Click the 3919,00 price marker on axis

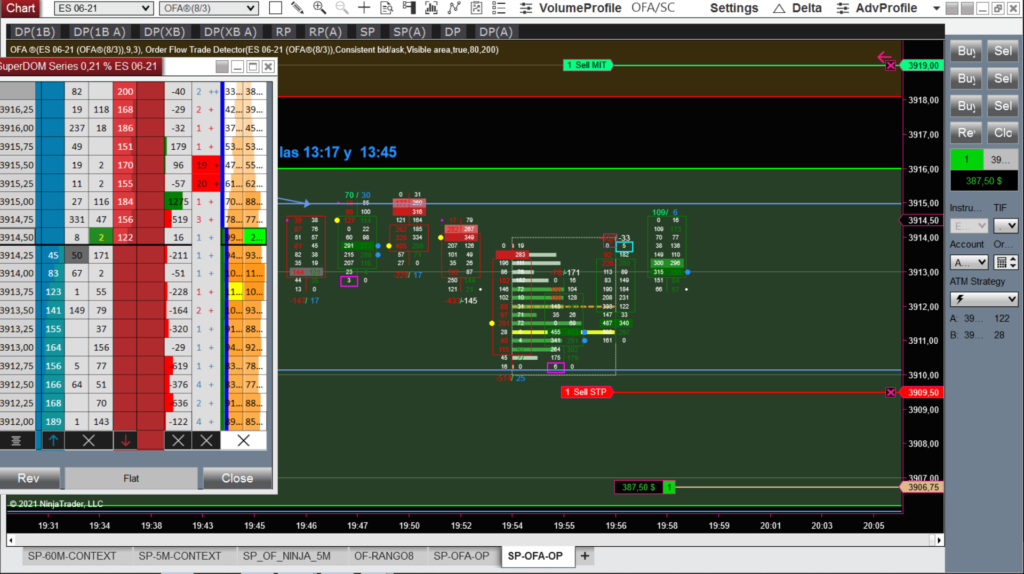coord(921,65)
